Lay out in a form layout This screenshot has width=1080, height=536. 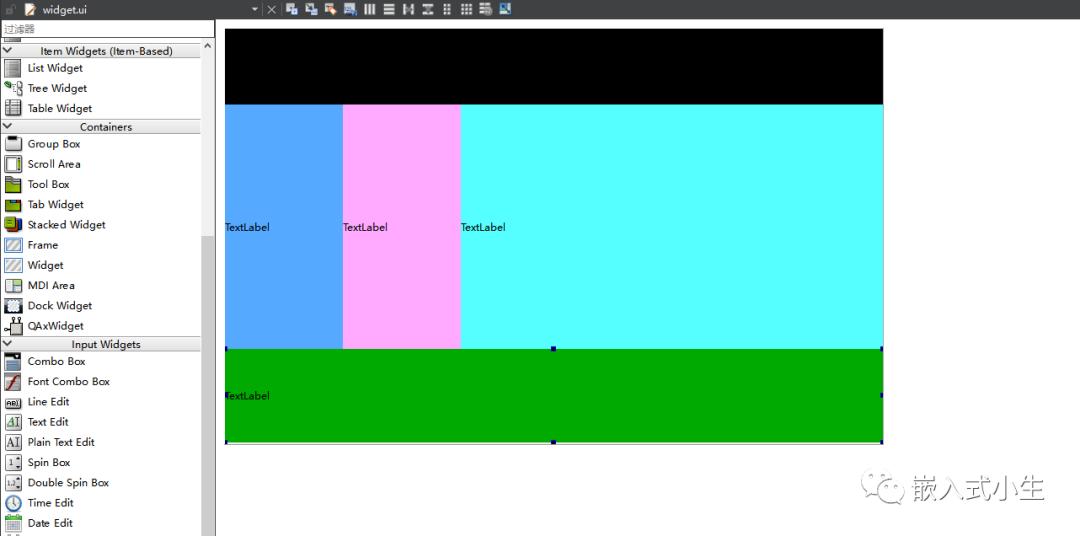tap(447, 9)
